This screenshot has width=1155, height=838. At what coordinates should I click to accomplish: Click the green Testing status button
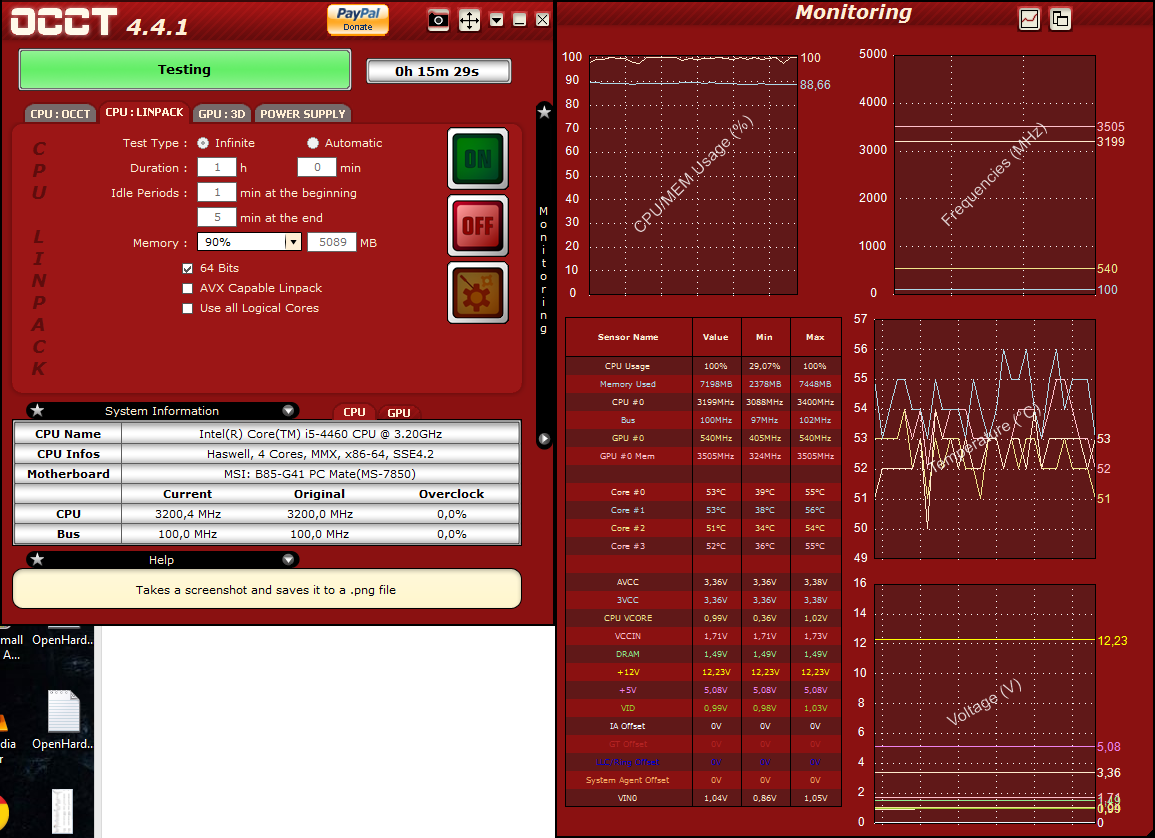click(x=184, y=70)
